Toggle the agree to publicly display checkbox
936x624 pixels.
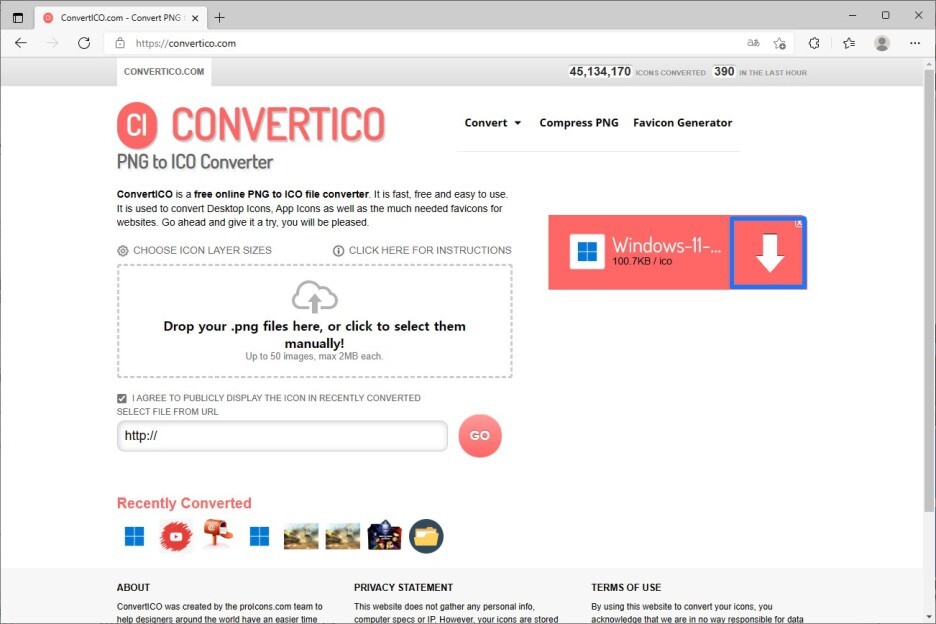click(122, 398)
